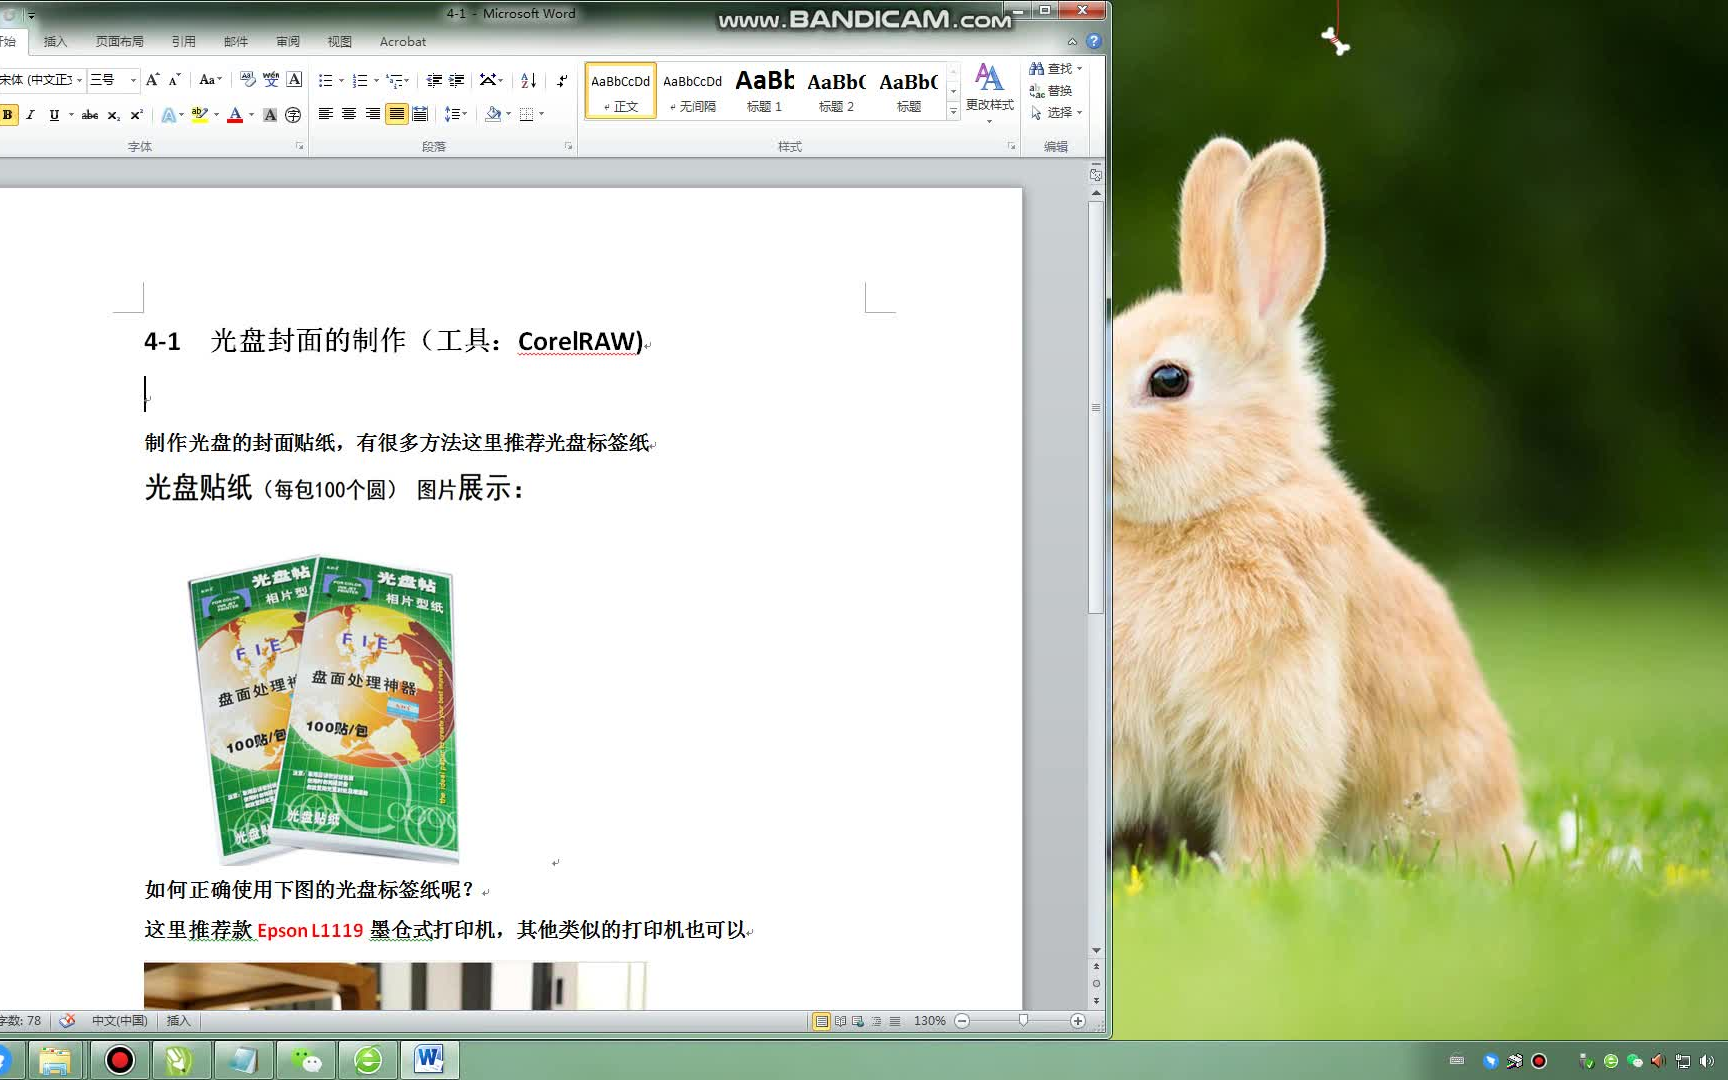Image resolution: width=1728 pixels, height=1080 pixels.
Task: Expand the Styles gallery more arrow
Action: 953,112
